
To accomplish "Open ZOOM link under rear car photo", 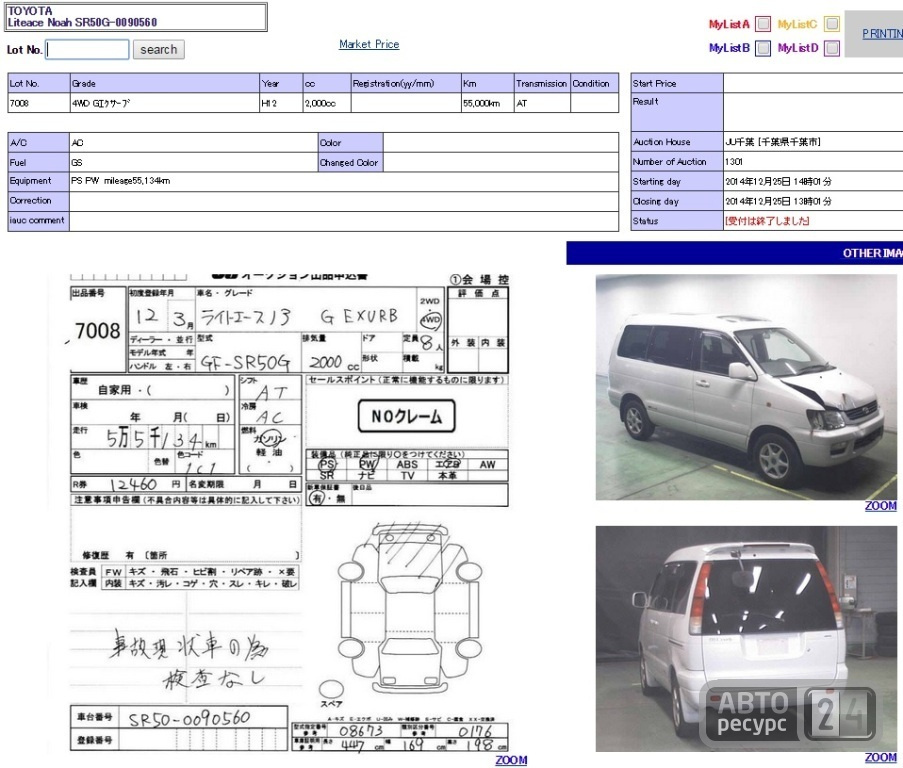I will coord(881,758).
